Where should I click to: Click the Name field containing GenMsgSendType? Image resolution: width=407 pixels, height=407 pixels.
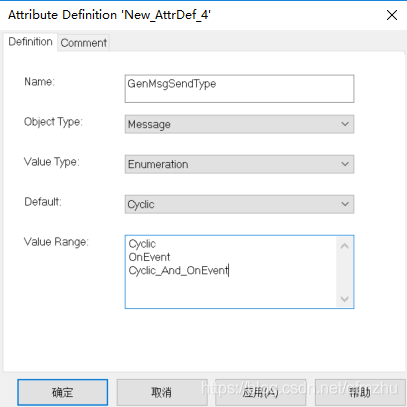(x=239, y=89)
